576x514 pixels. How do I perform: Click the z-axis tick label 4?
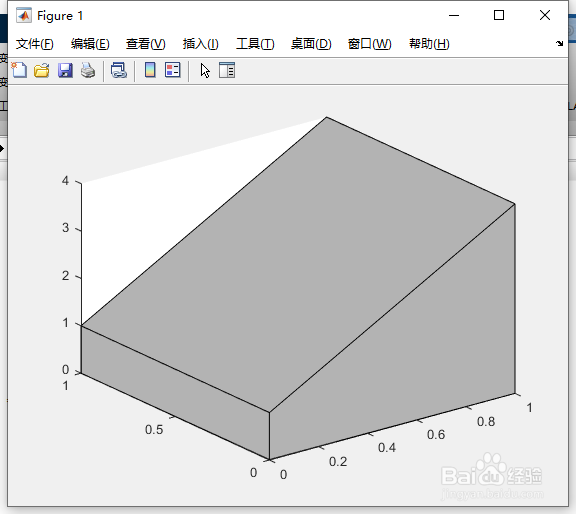65,180
